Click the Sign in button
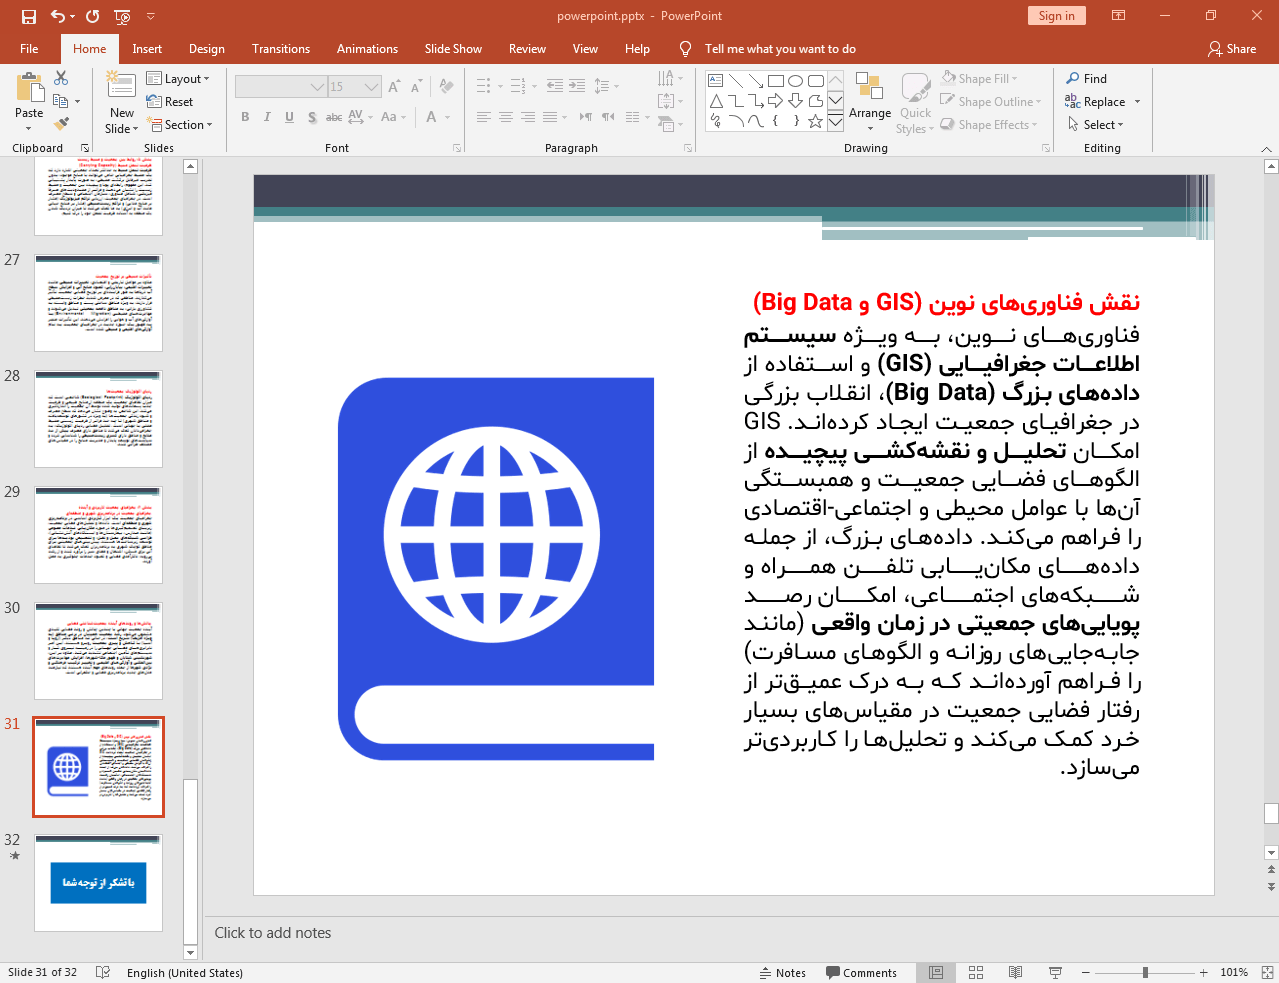 [x=1056, y=16]
